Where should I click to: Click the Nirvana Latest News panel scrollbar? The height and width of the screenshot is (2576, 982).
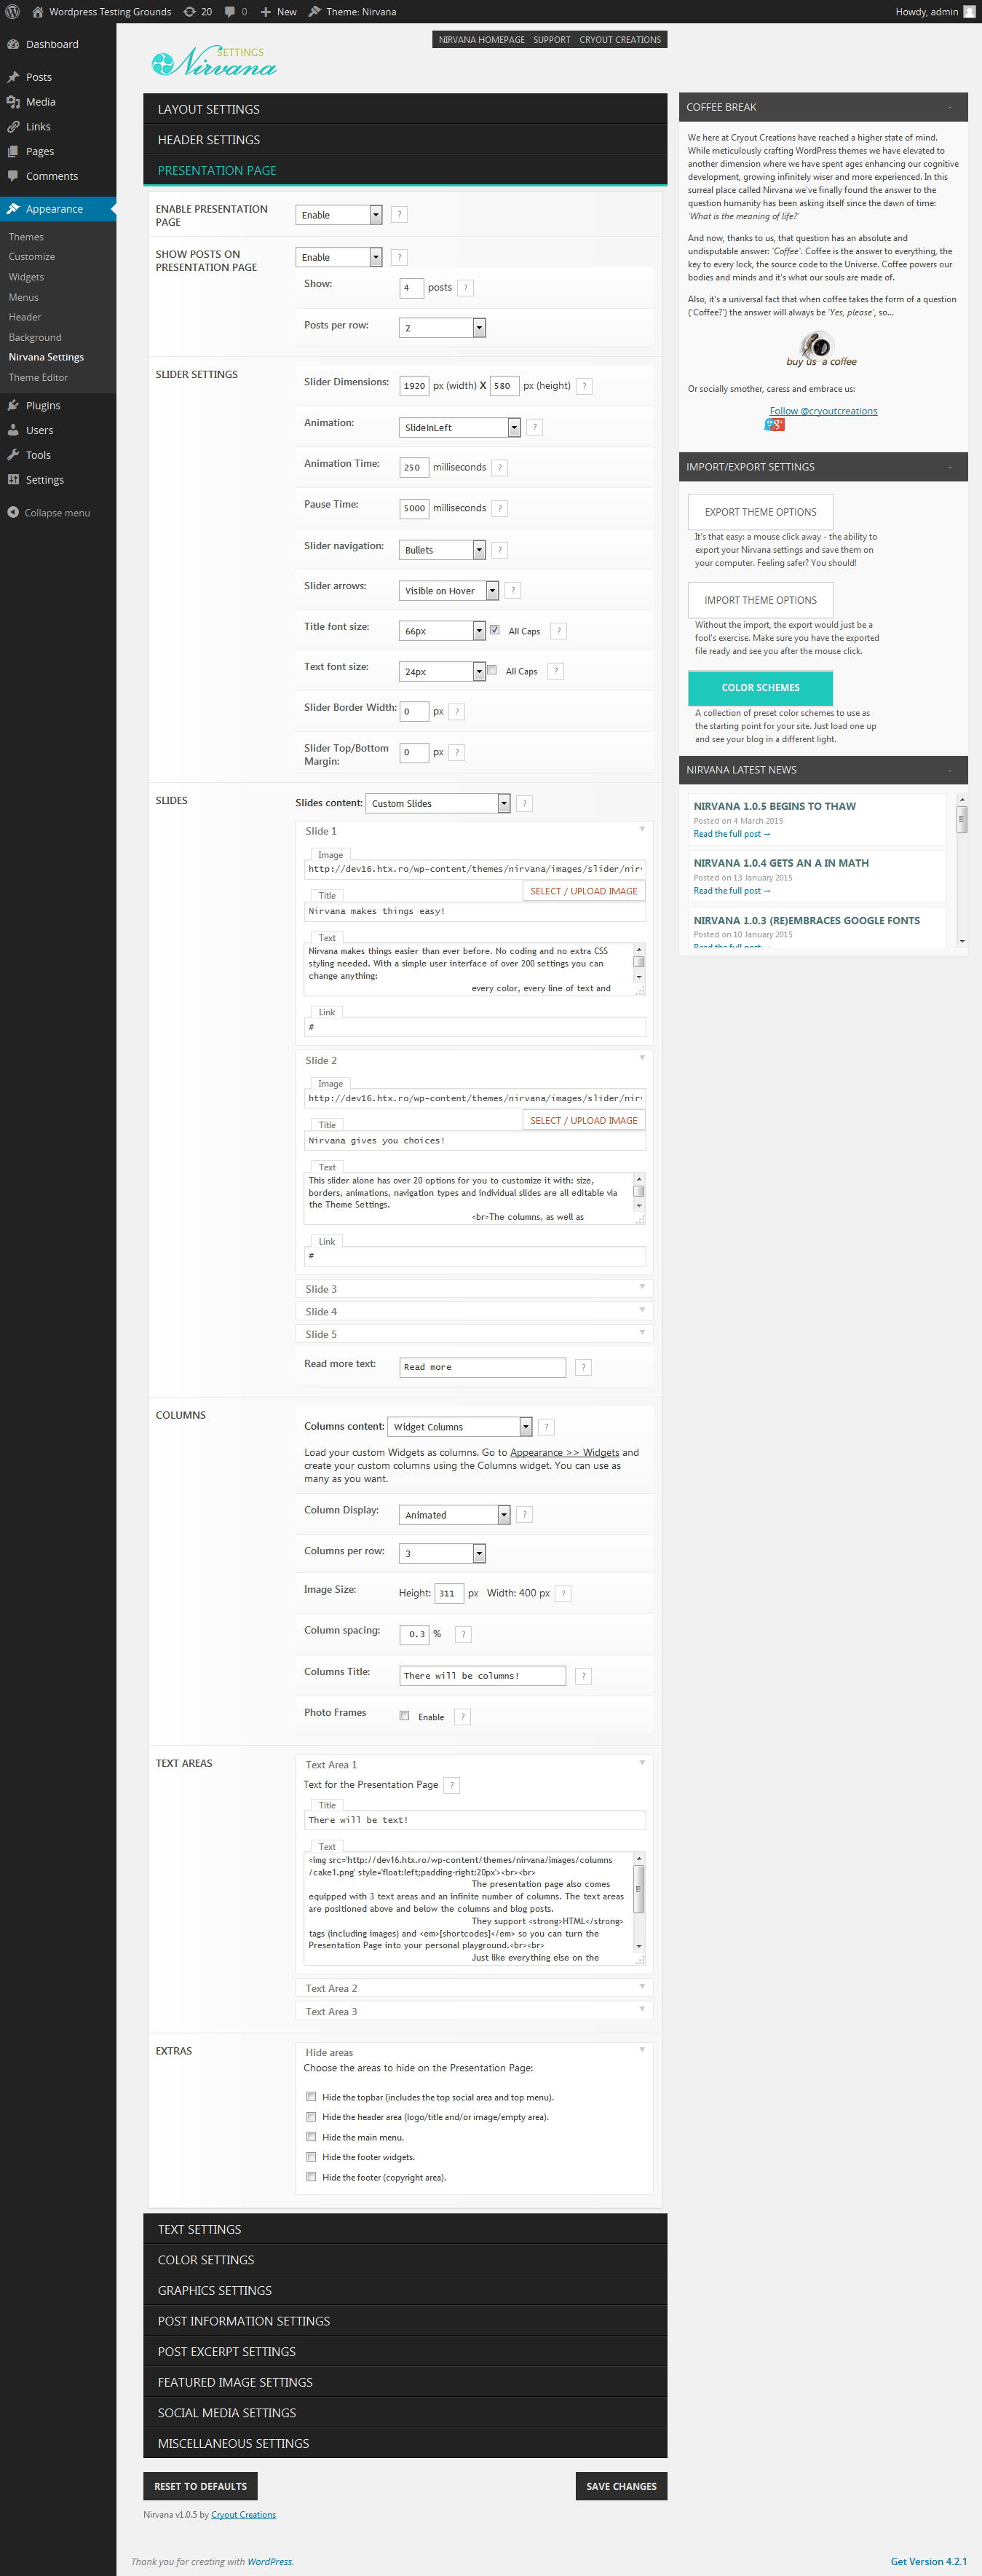(962, 869)
